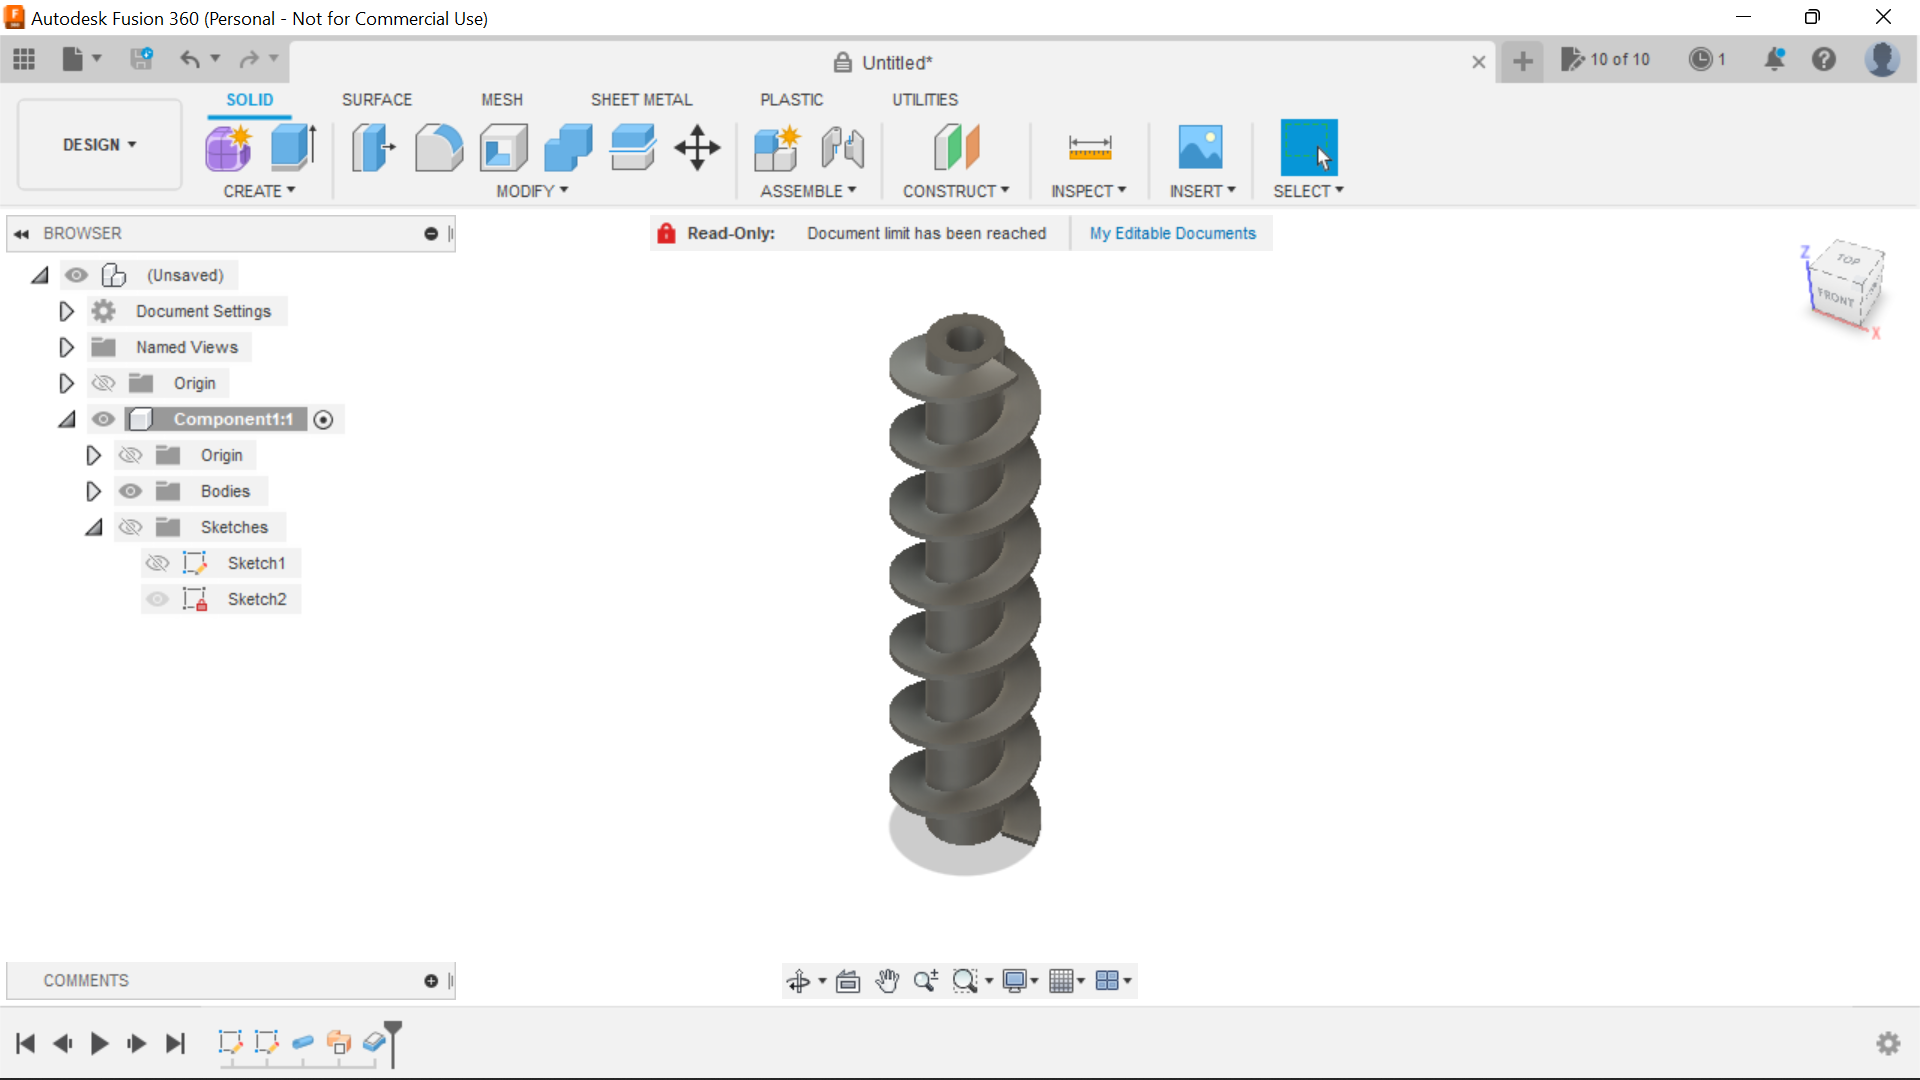The image size is (1920, 1080).
Task: Open the Joint tool
Action: 841,147
